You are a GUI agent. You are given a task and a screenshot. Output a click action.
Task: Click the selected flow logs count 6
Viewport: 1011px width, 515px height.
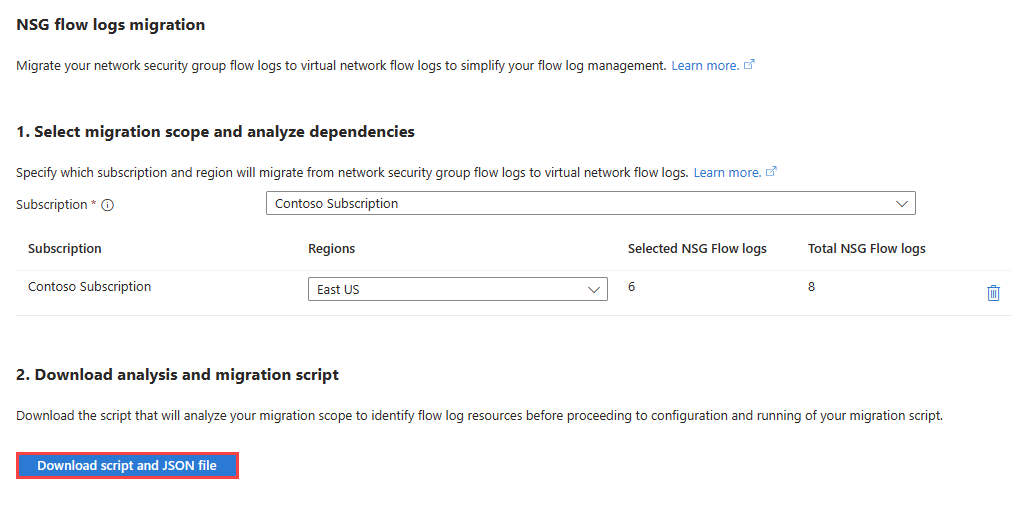click(x=631, y=286)
